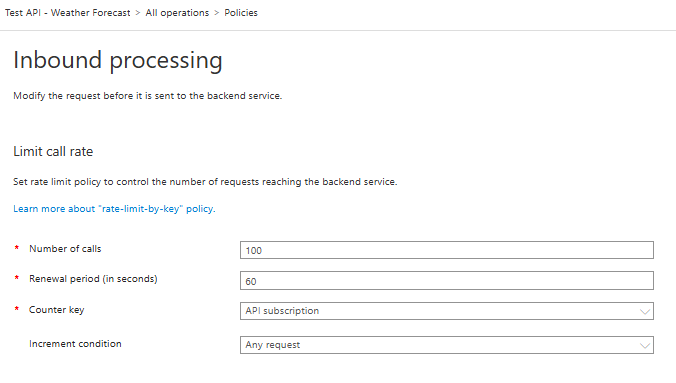The image size is (676, 383).
Task: Click the breadcrumb arrow before All operations
Action: coord(138,13)
